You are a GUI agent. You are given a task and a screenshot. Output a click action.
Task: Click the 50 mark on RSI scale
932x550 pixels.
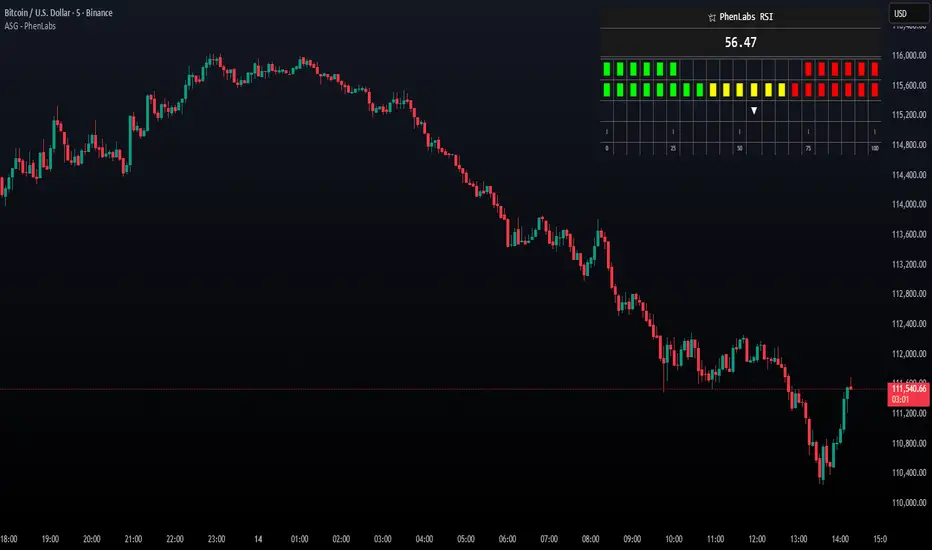click(739, 148)
